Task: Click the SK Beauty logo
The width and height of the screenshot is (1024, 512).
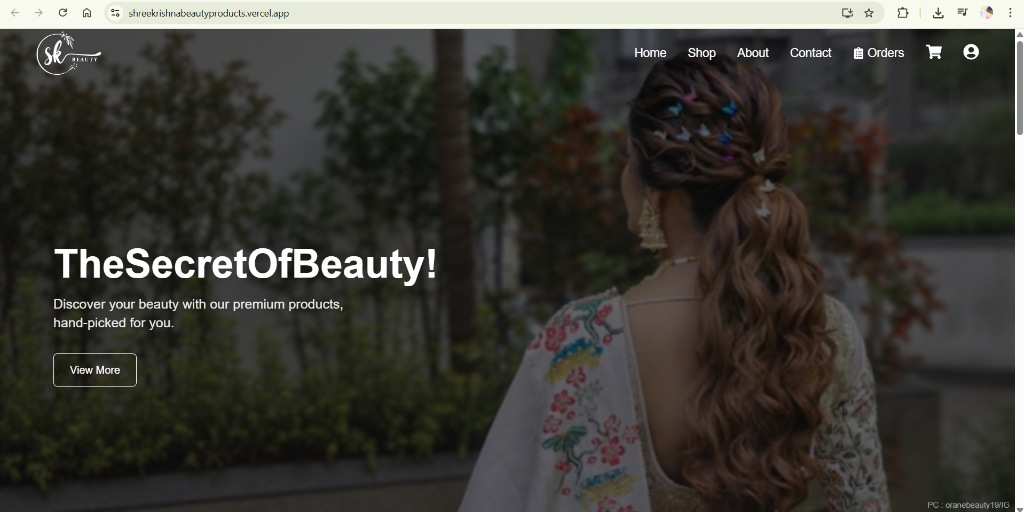Action: pyautogui.click(x=69, y=54)
